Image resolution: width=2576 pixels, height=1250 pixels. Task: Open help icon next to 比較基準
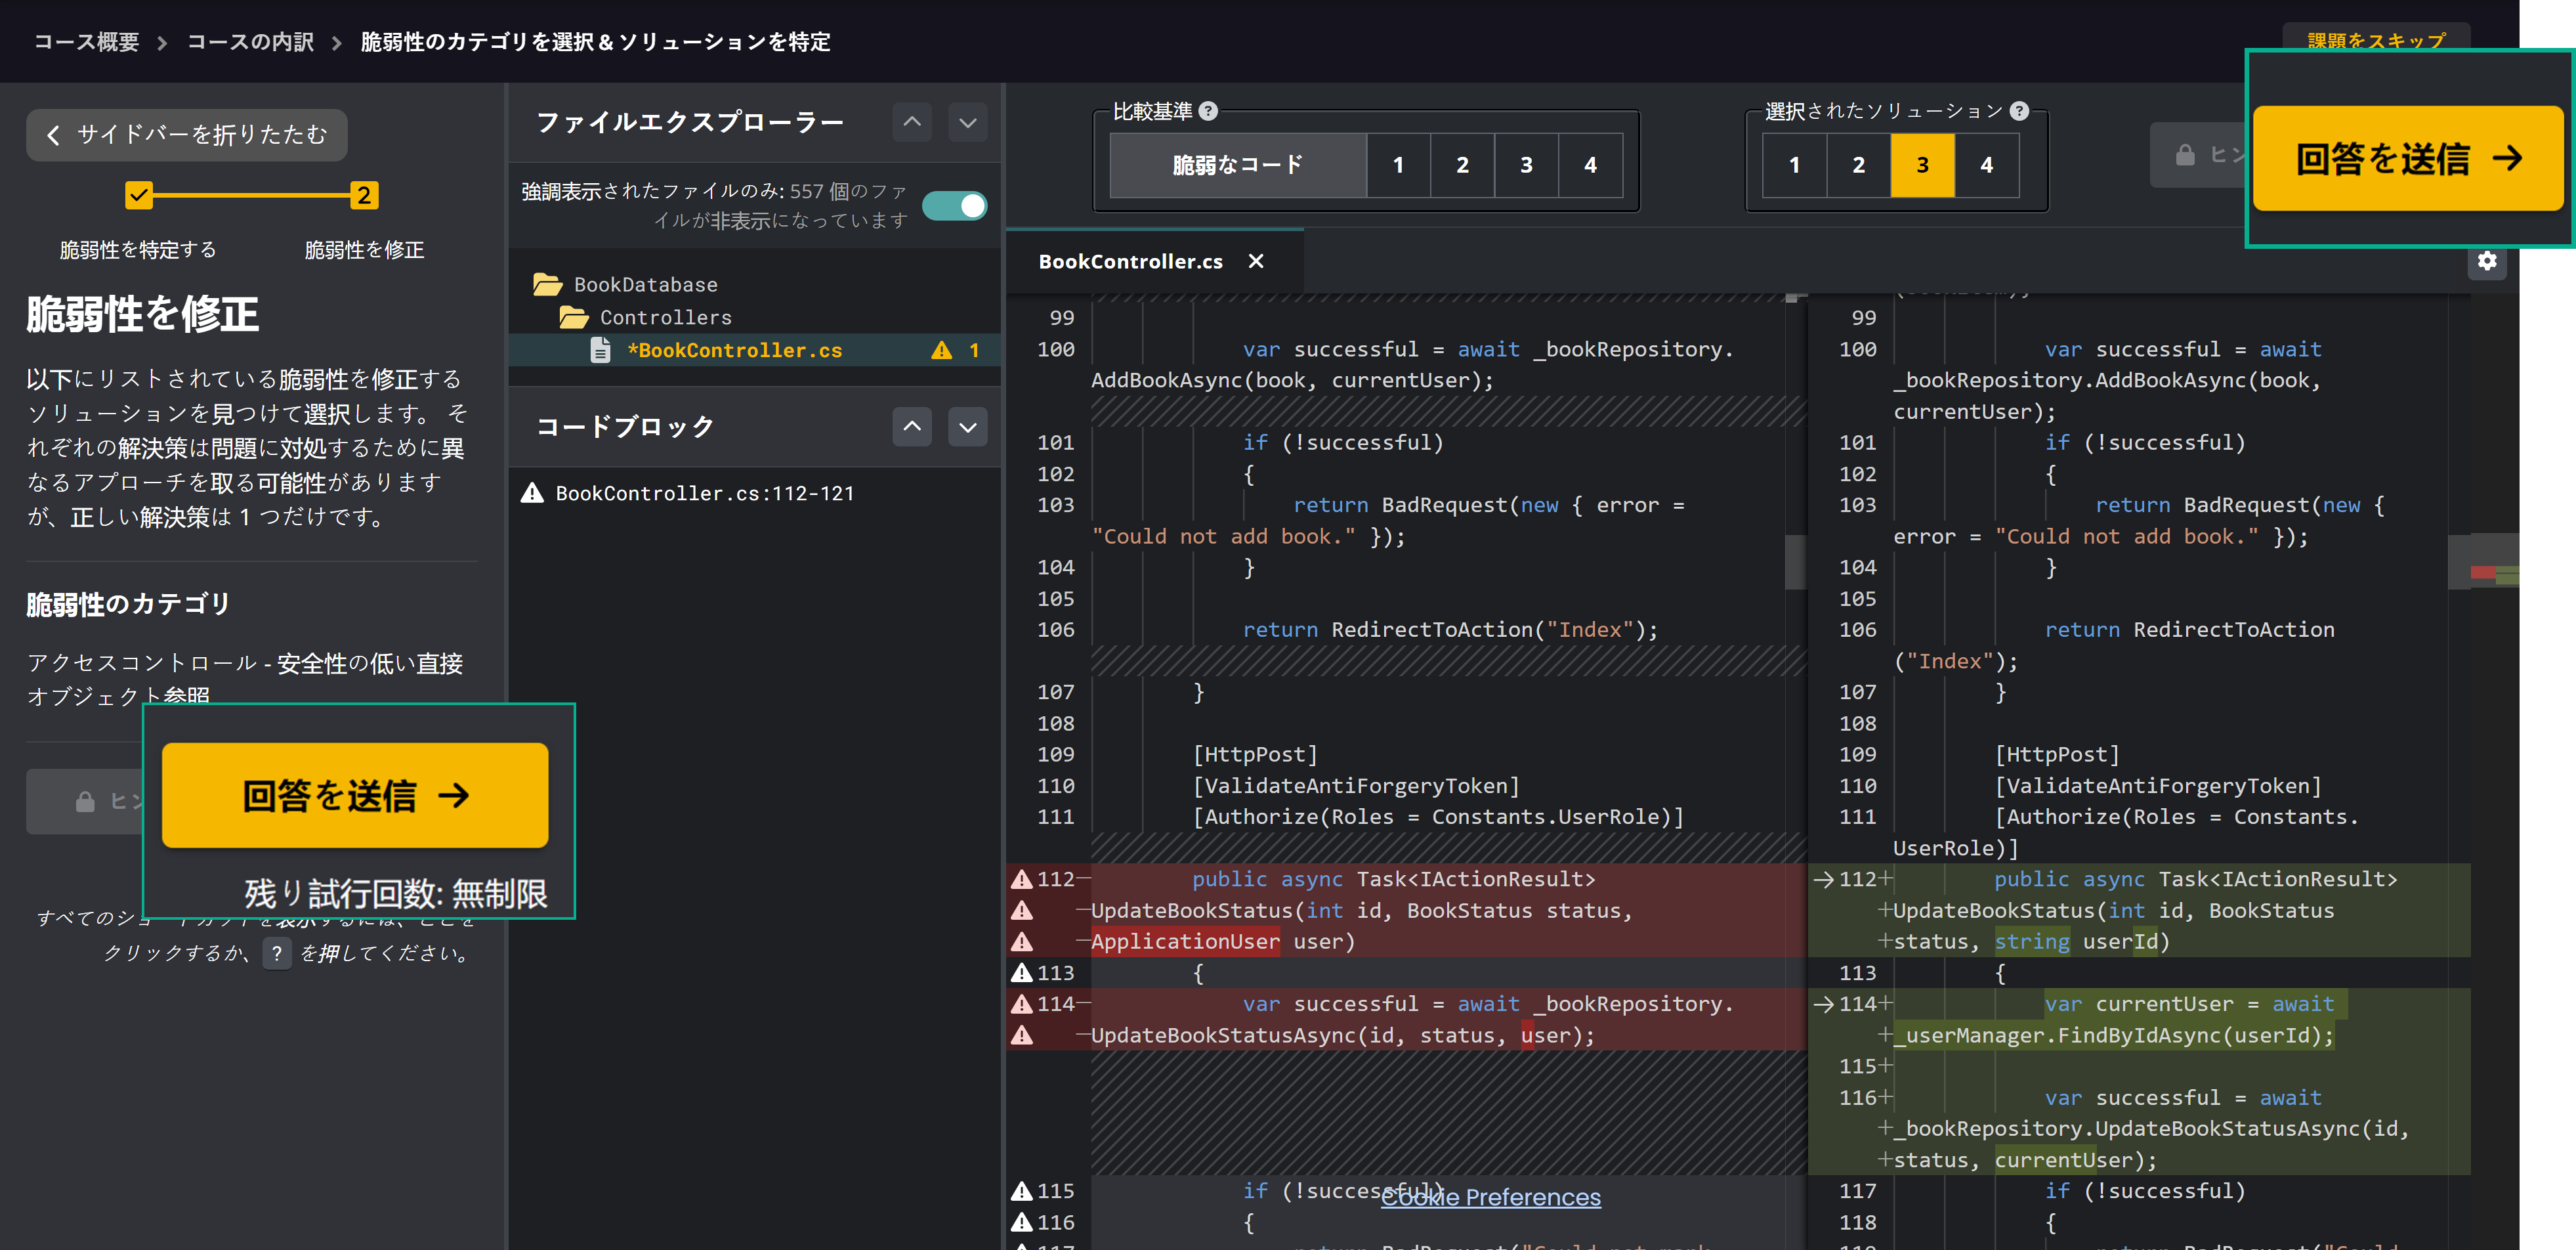coord(1208,111)
